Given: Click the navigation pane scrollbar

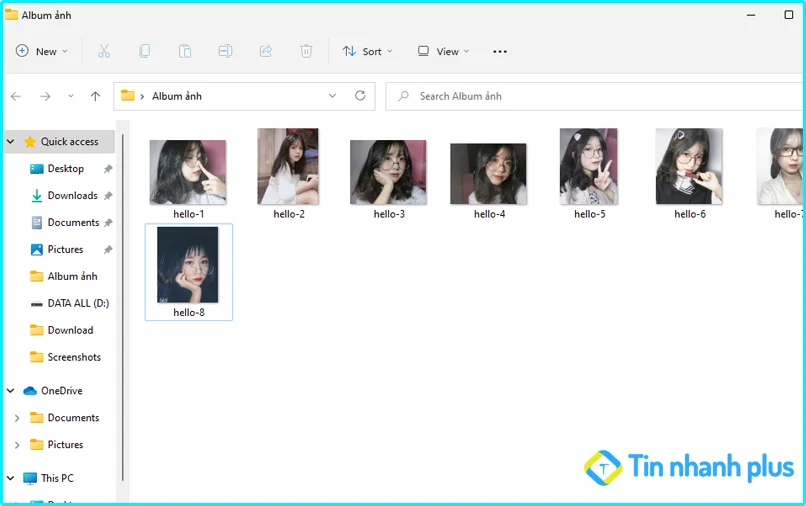Looking at the screenshot, I should (x=123, y=308).
